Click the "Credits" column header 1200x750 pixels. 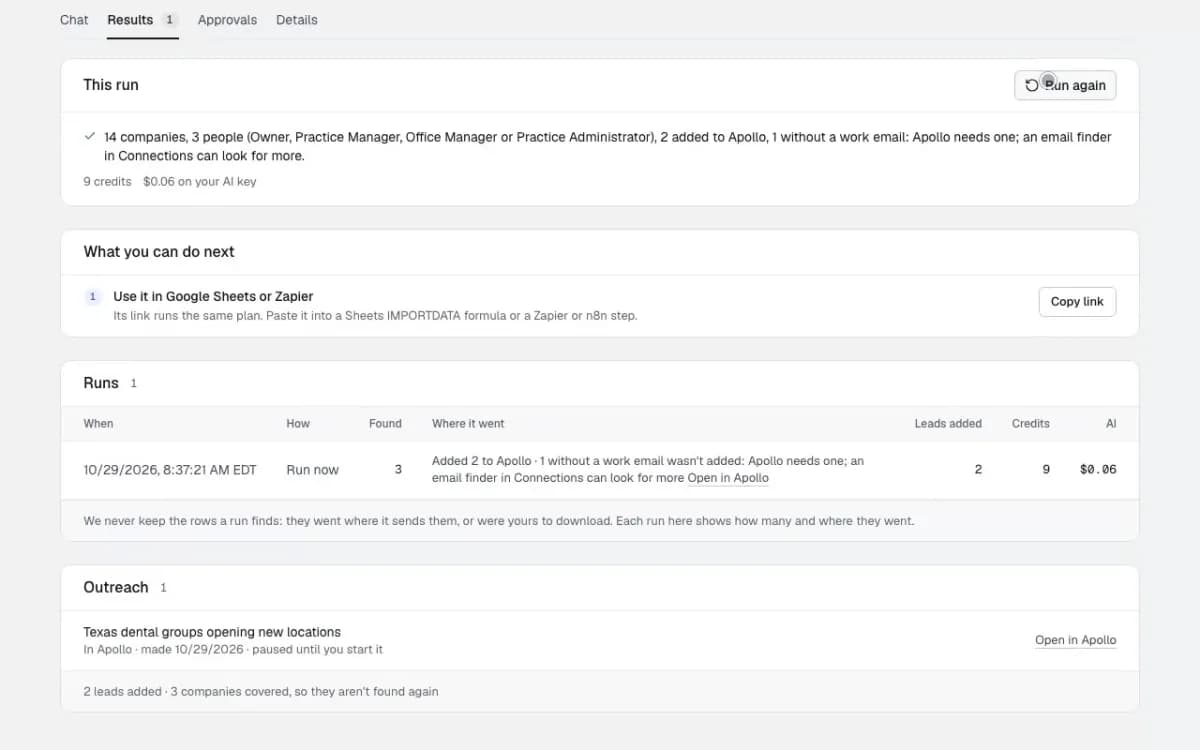click(1030, 424)
